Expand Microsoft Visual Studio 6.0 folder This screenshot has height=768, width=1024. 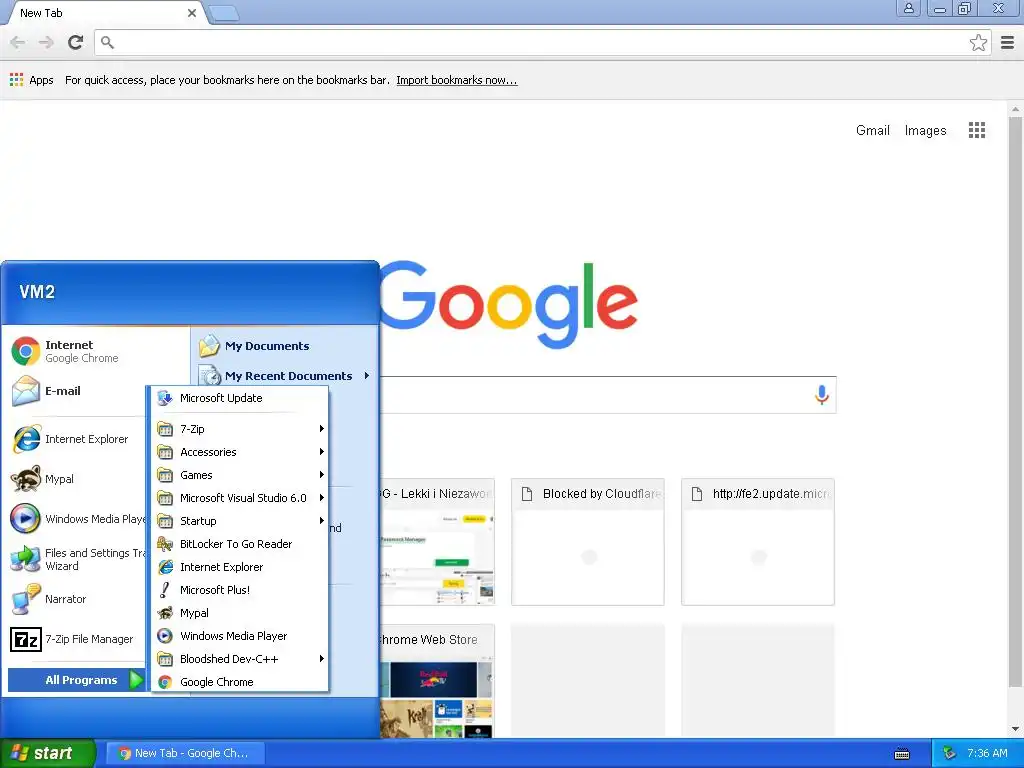point(240,498)
